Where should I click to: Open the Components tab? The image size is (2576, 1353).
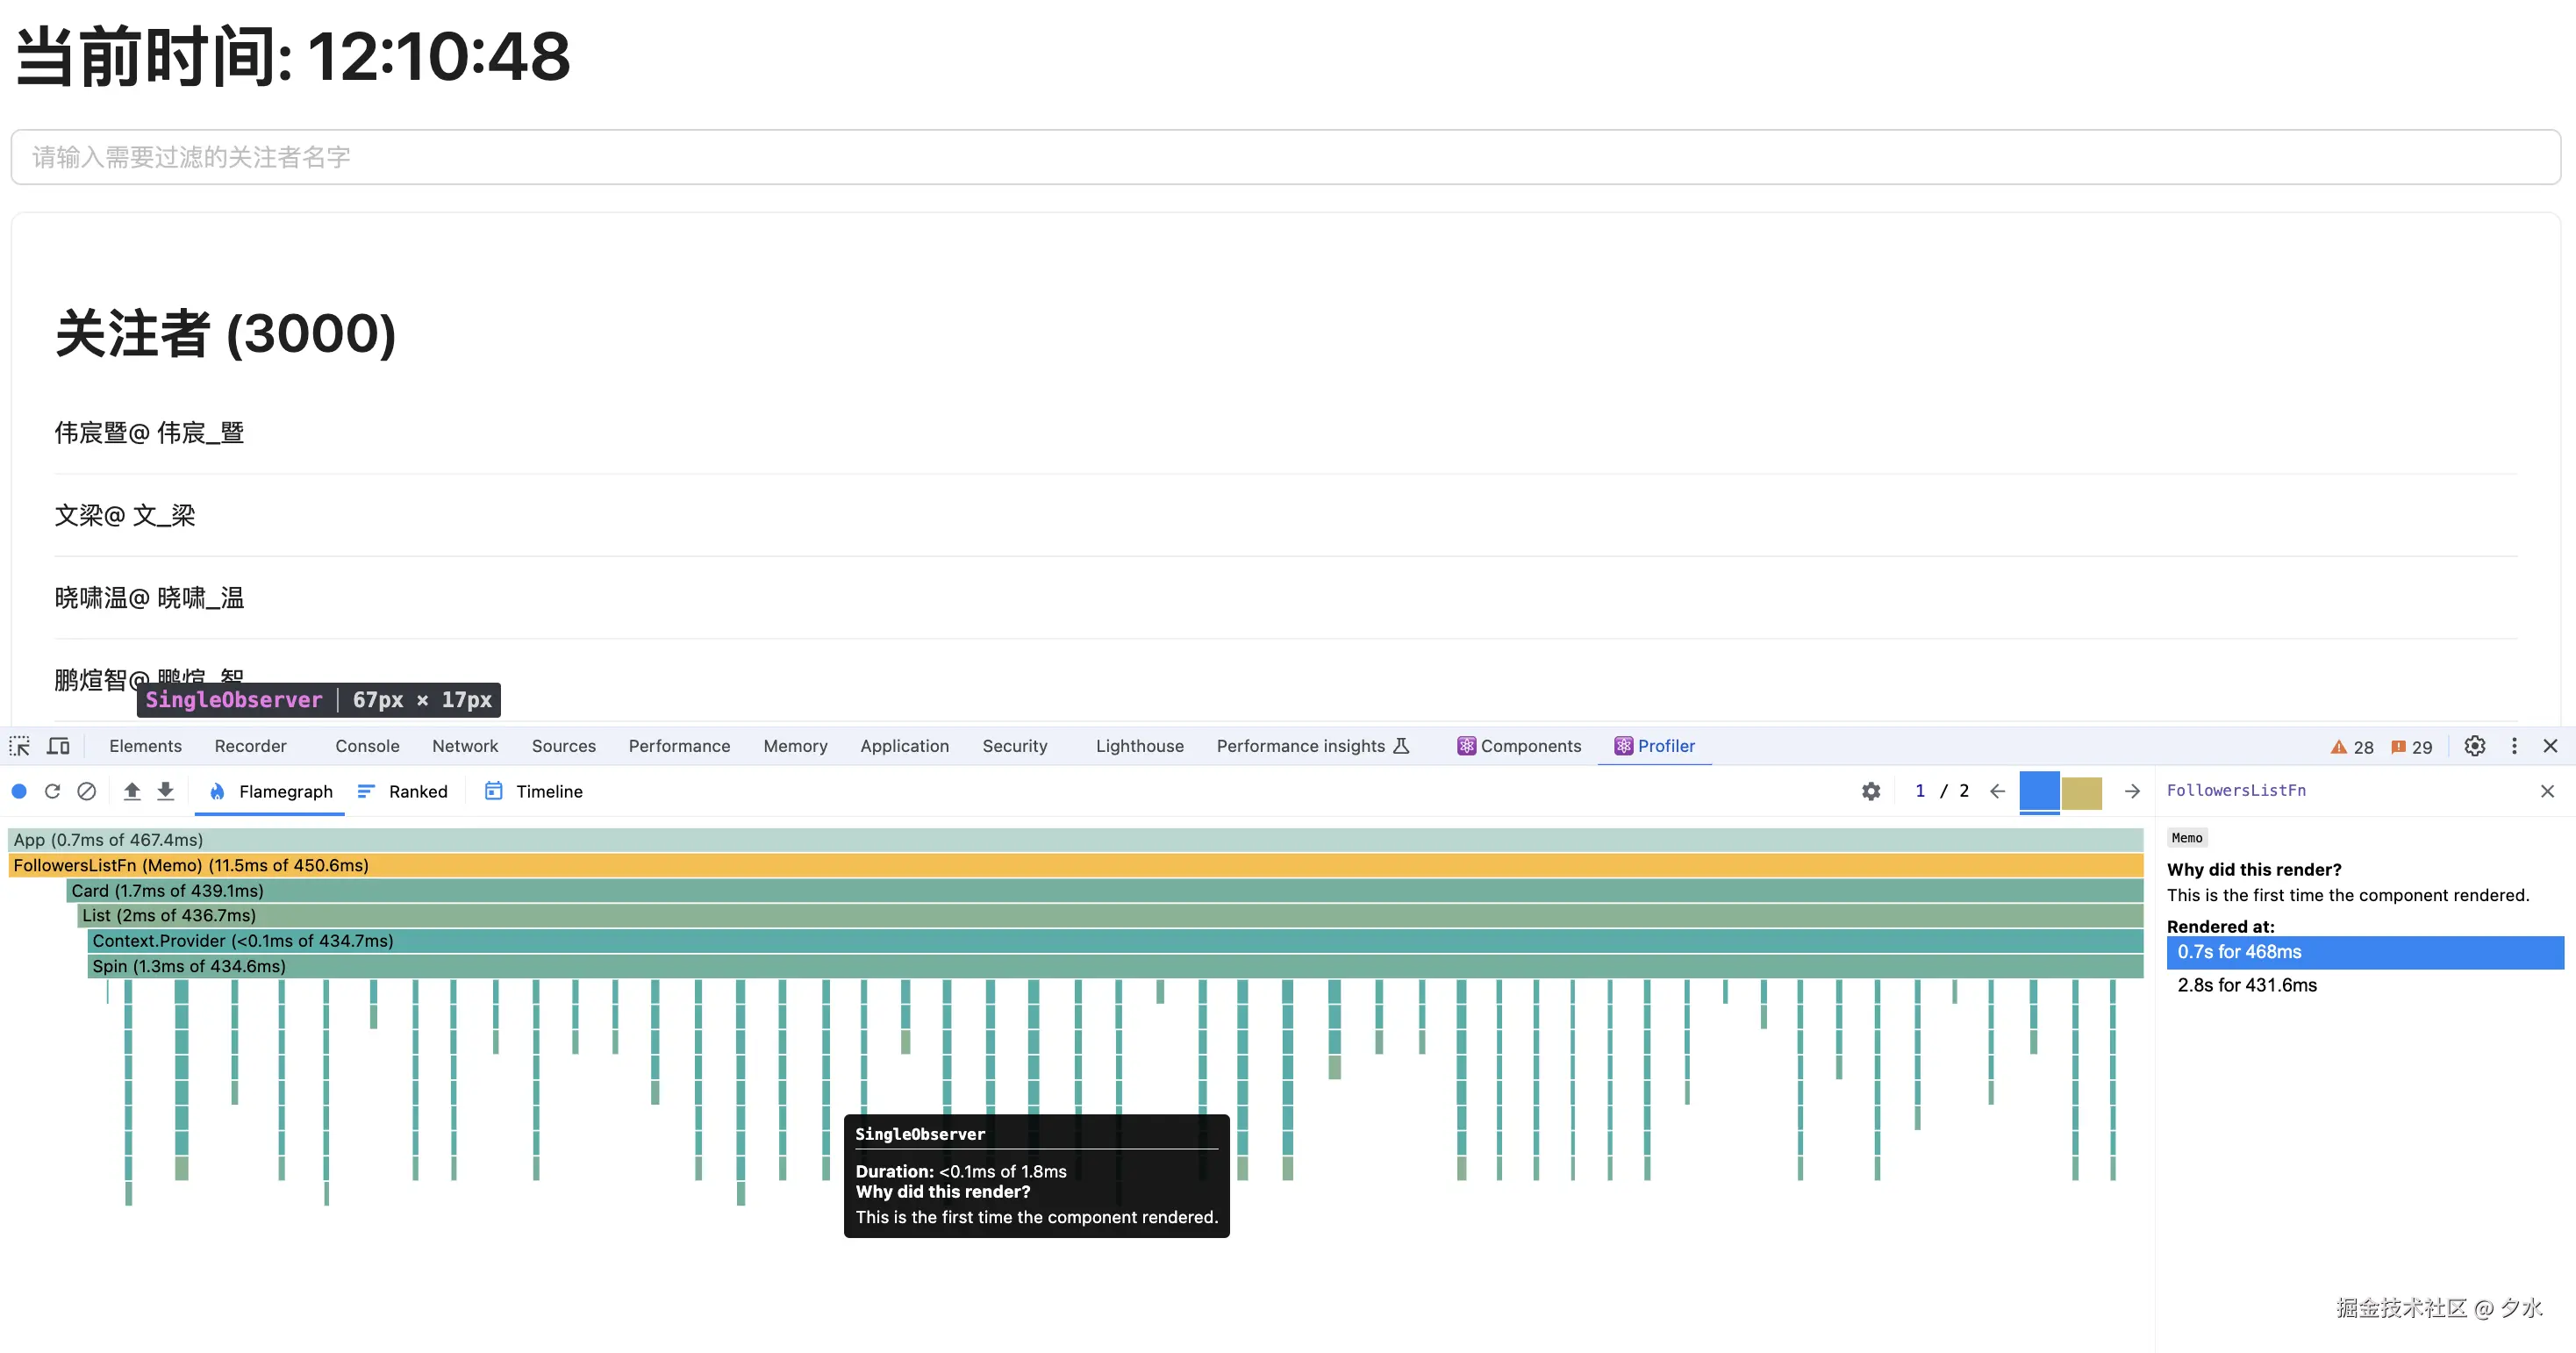point(1519,746)
